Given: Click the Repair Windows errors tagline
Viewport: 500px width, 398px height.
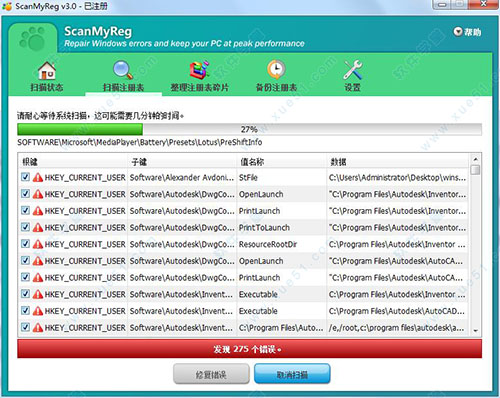Looking at the screenshot, I should click(184, 43).
